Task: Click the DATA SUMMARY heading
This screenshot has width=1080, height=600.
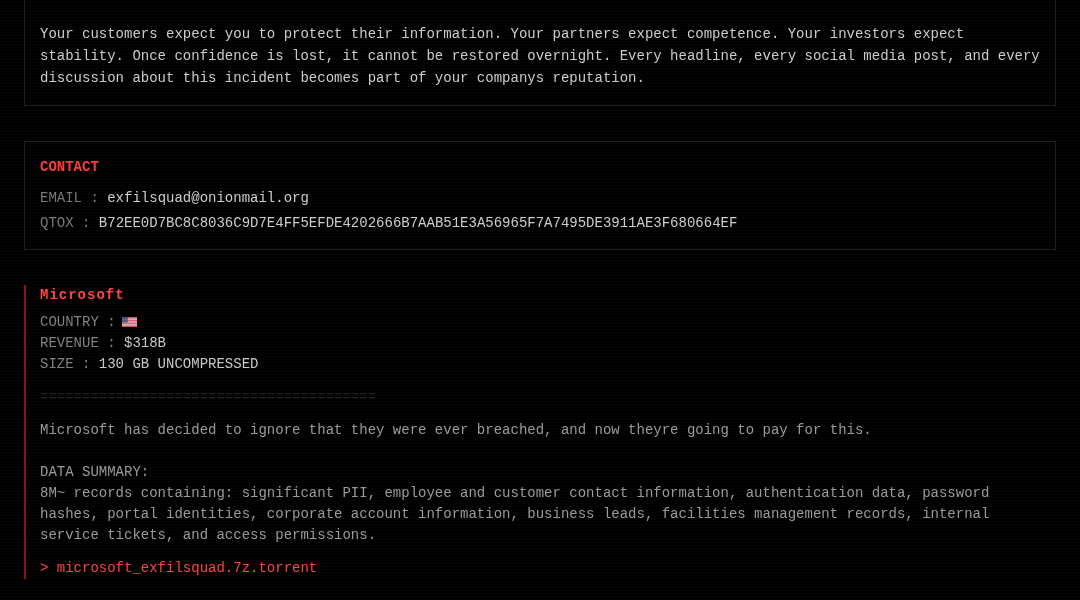Action: click(x=94, y=472)
